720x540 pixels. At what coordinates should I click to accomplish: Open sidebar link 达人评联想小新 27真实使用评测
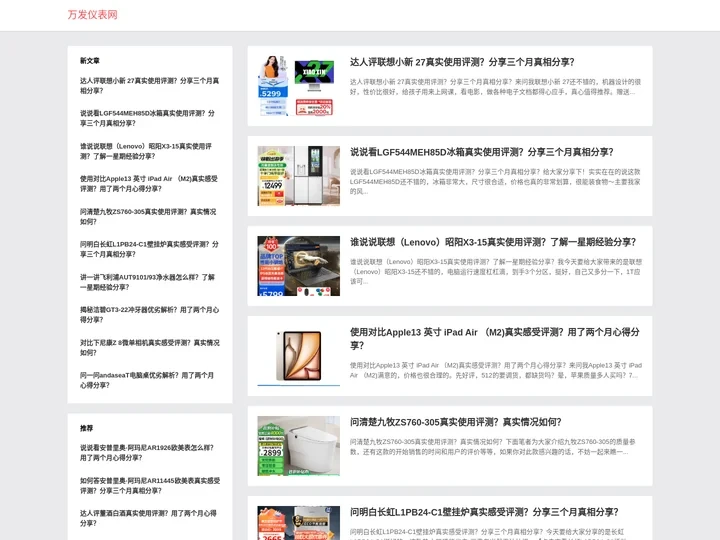point(149,85)
